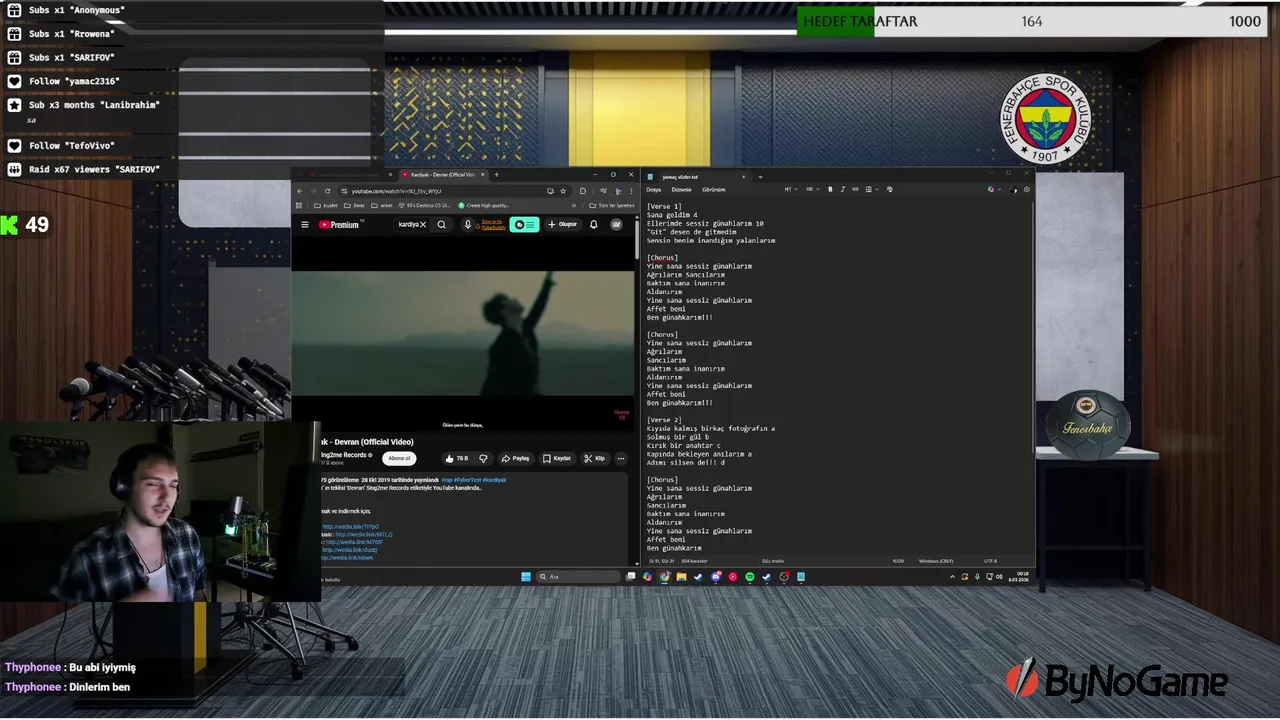Click the volume icon in system tray

[1000, 577]
